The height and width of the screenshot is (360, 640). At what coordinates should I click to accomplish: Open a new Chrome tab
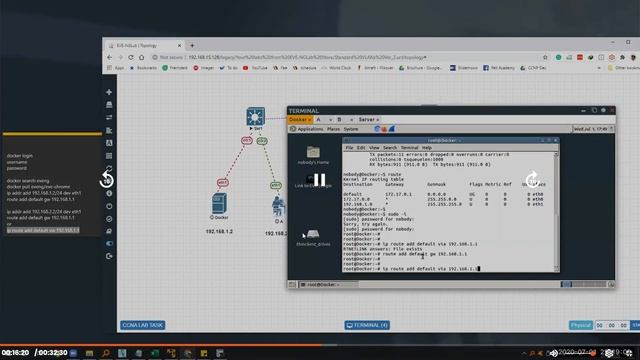(x=192, y=45)
